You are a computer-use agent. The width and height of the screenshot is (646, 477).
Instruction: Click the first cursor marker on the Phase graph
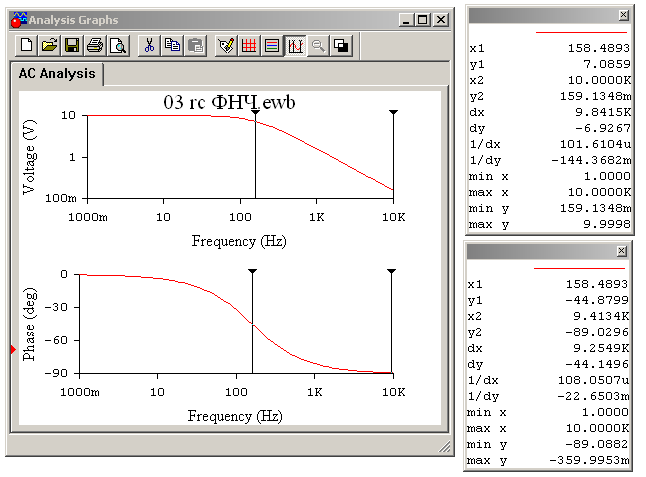tap(253, 271)
